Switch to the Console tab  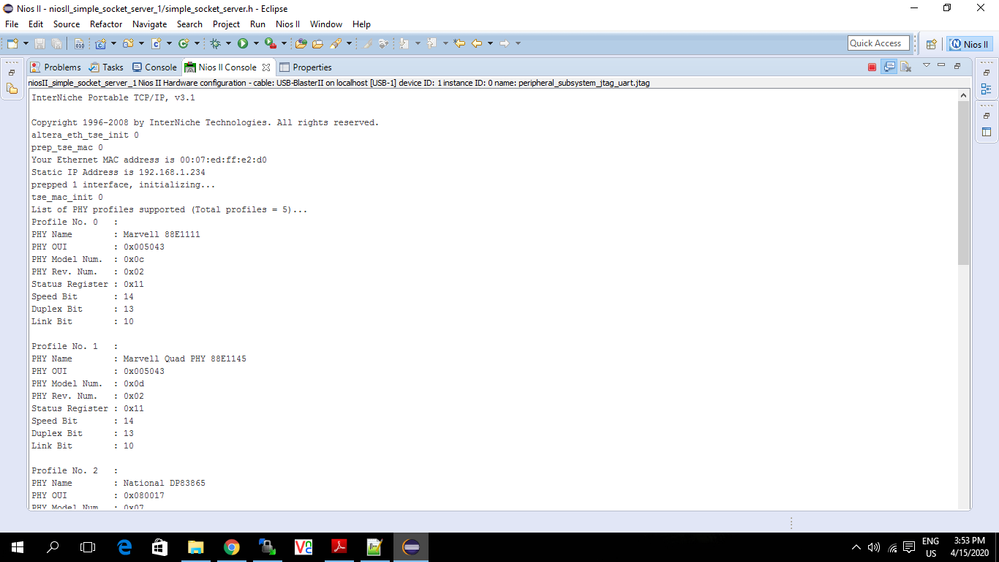coord(154,67)
